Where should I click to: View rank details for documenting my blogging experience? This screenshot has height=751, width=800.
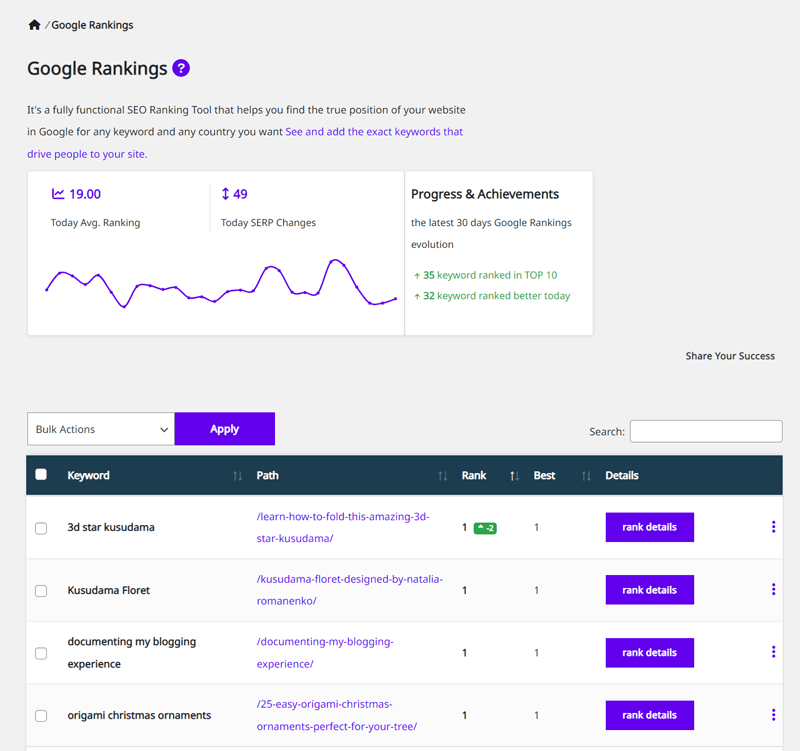pos(649,653)
